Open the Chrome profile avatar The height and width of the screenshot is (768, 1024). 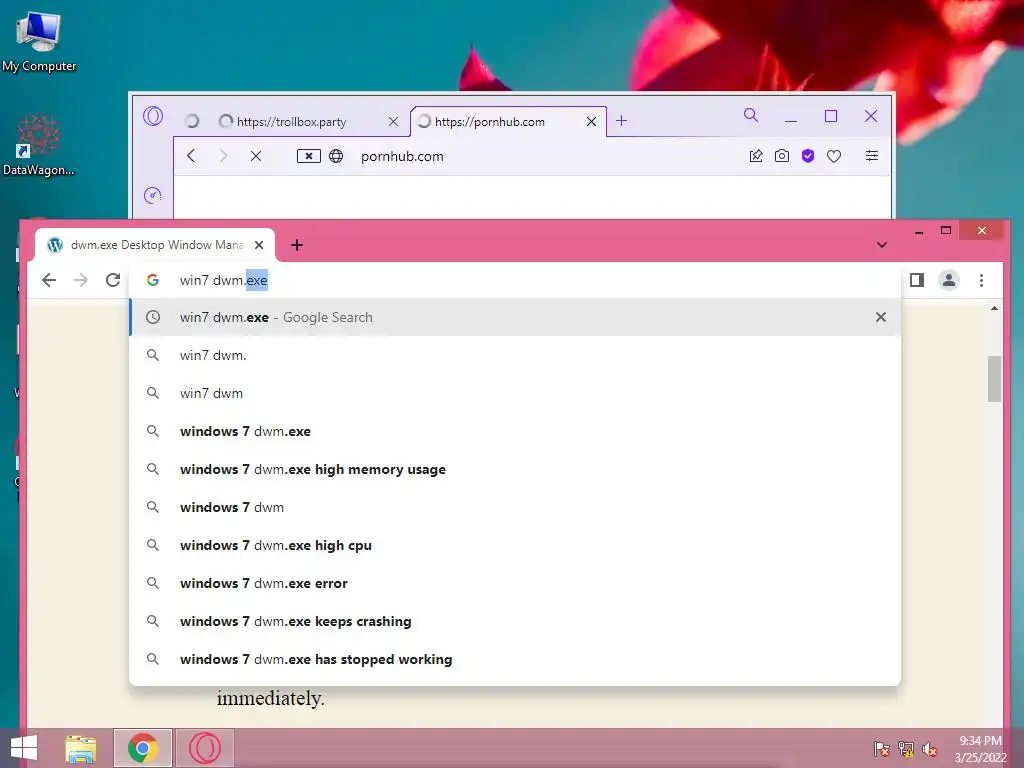(949, 280)
